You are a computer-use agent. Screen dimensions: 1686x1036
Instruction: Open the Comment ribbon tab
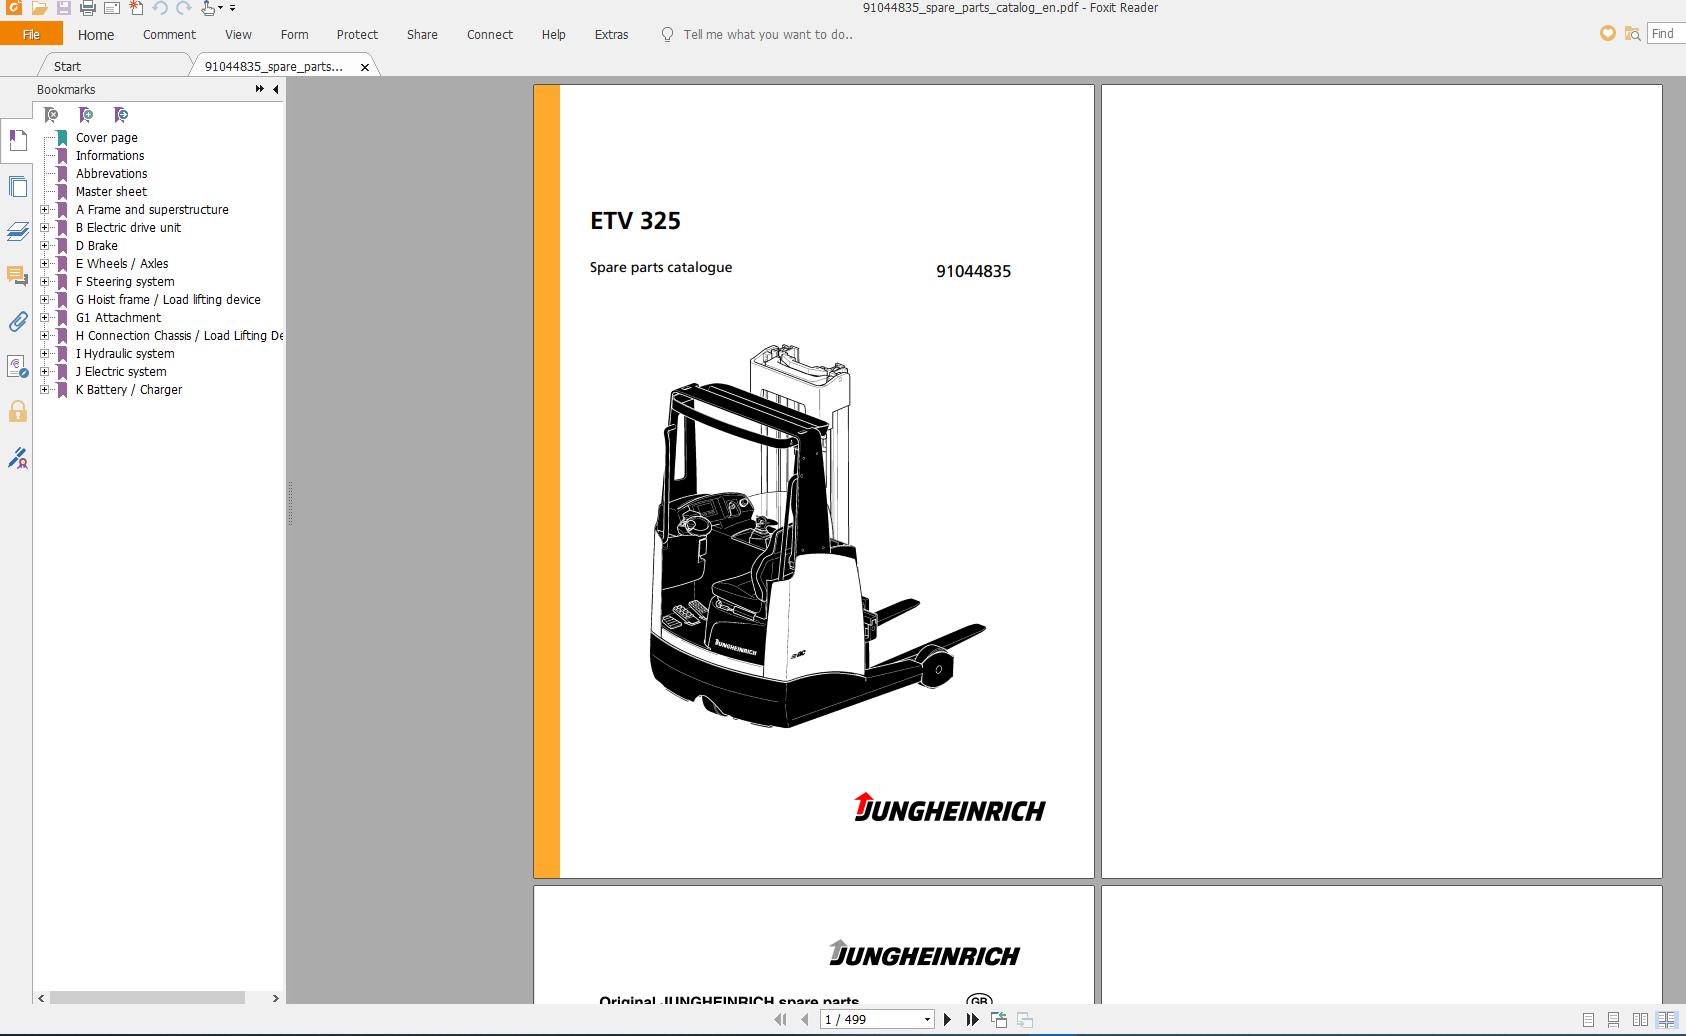point(169,34)
